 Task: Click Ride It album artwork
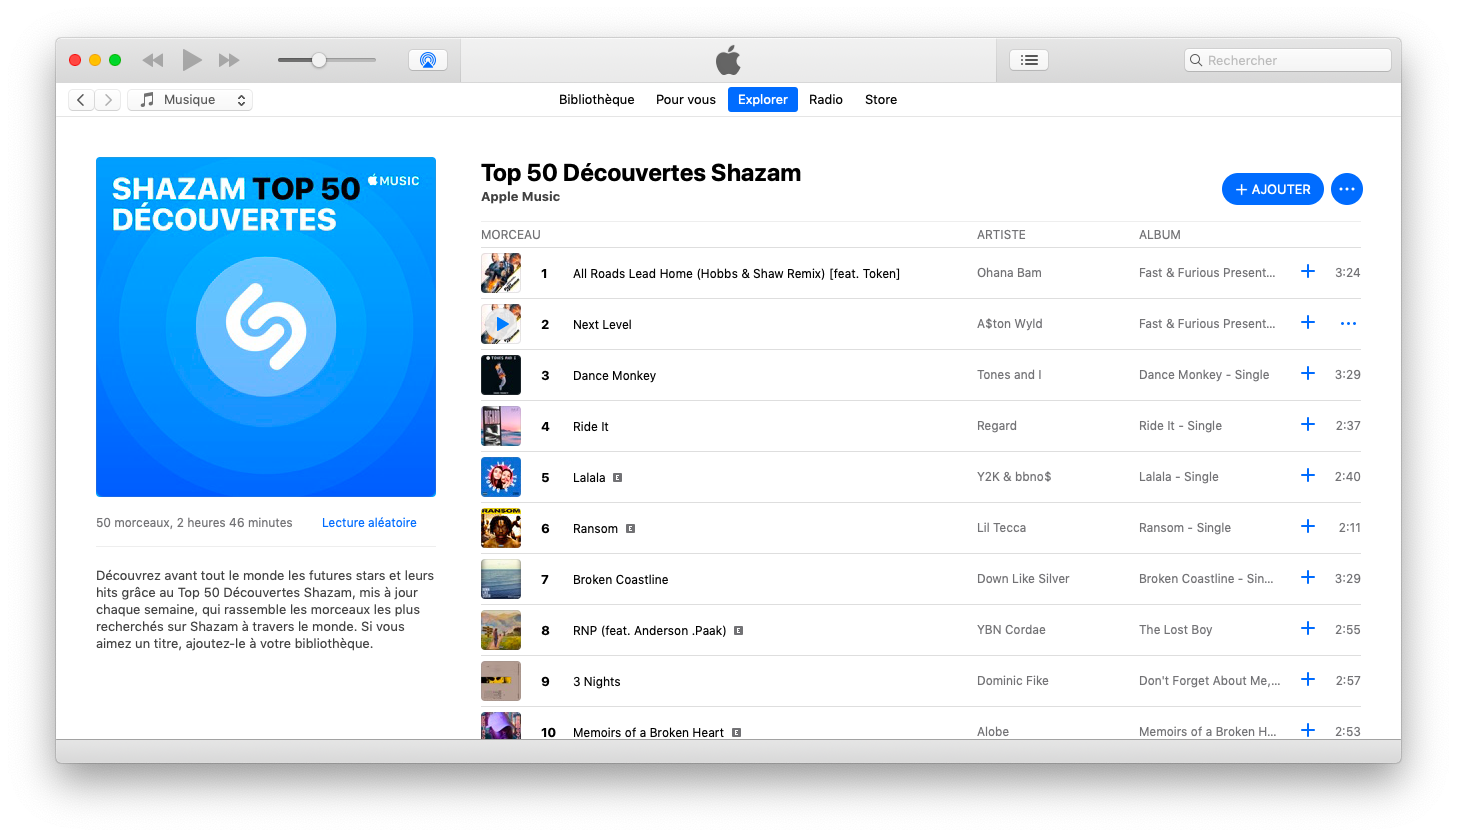click(x=501, y=426)
